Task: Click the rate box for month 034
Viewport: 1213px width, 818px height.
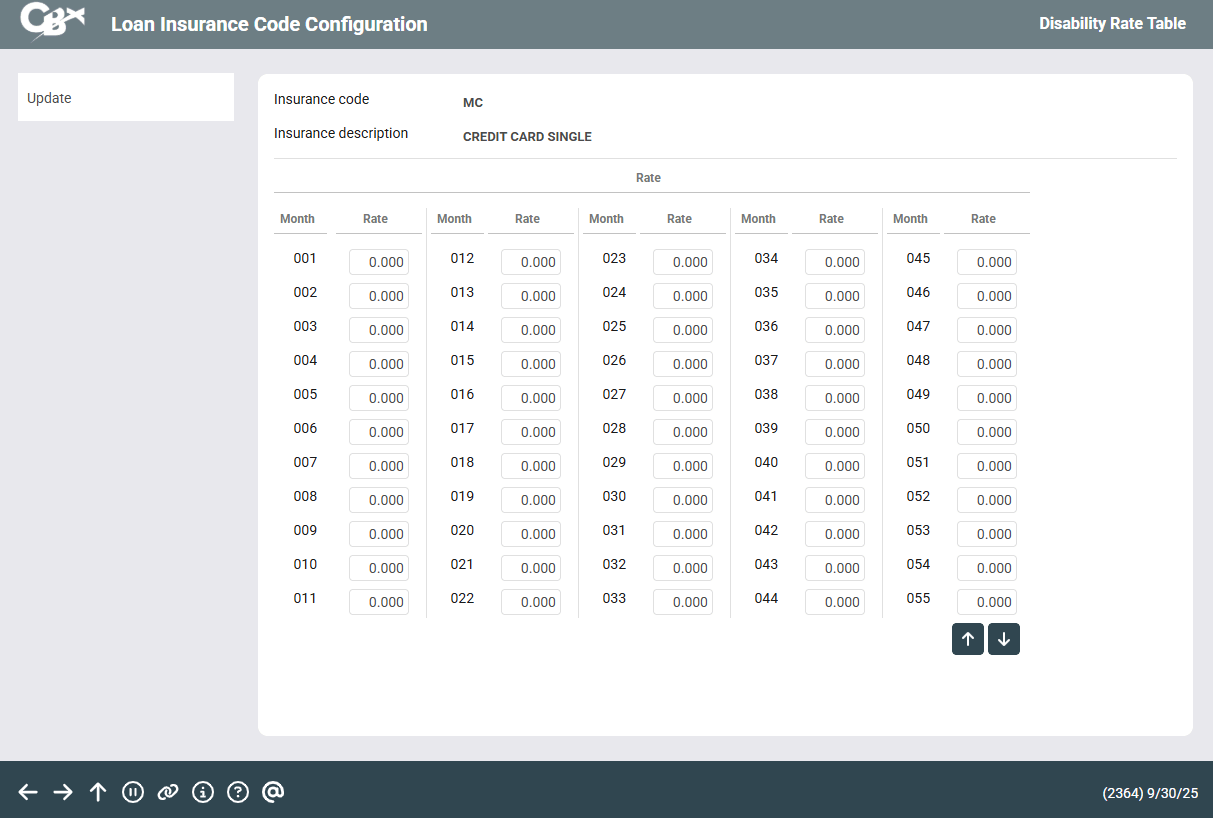Action: 835,262
